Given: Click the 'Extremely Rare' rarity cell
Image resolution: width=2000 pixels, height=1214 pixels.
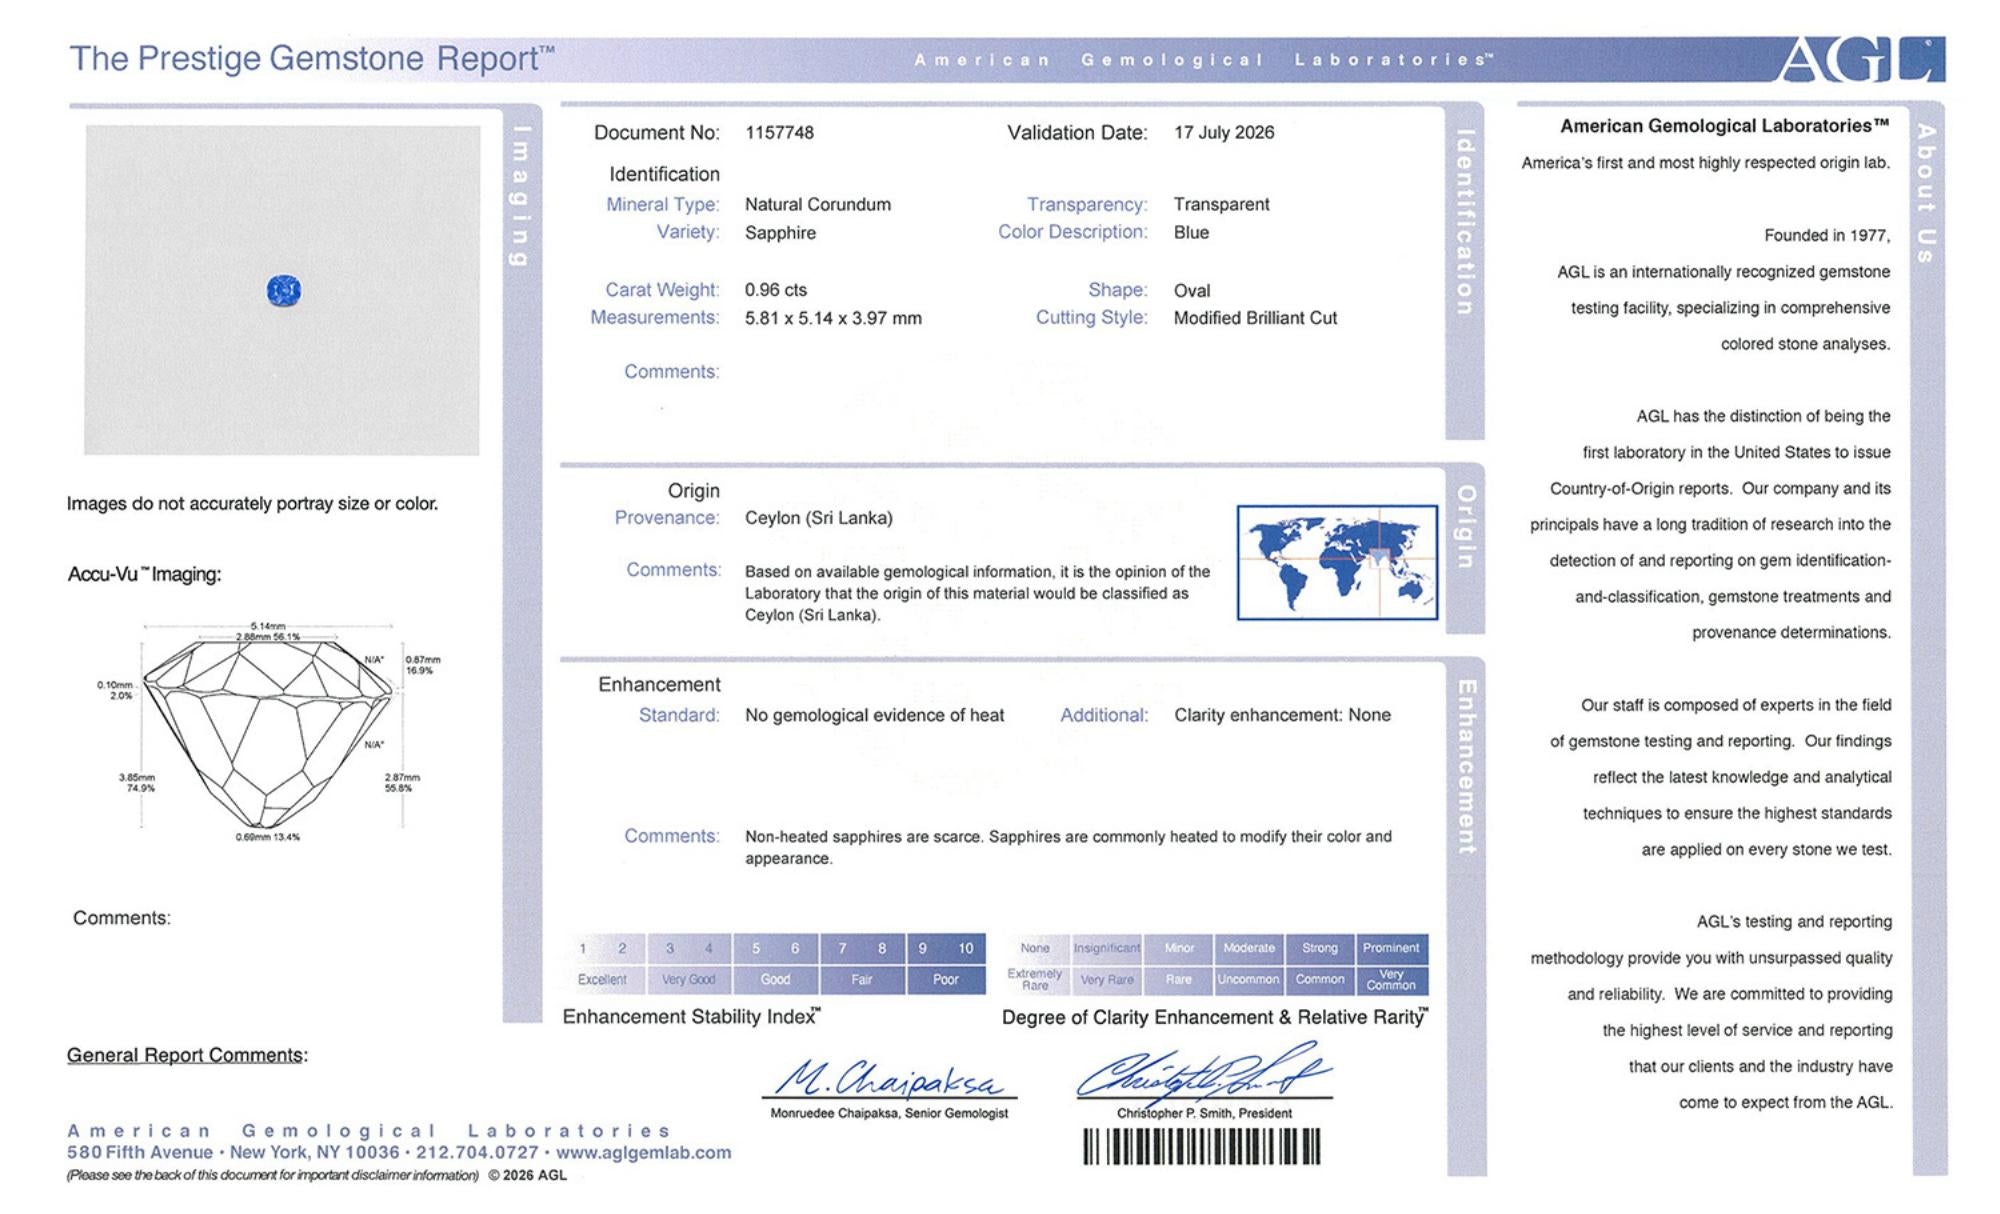Looking at the screenshot, I should 1035,980.
